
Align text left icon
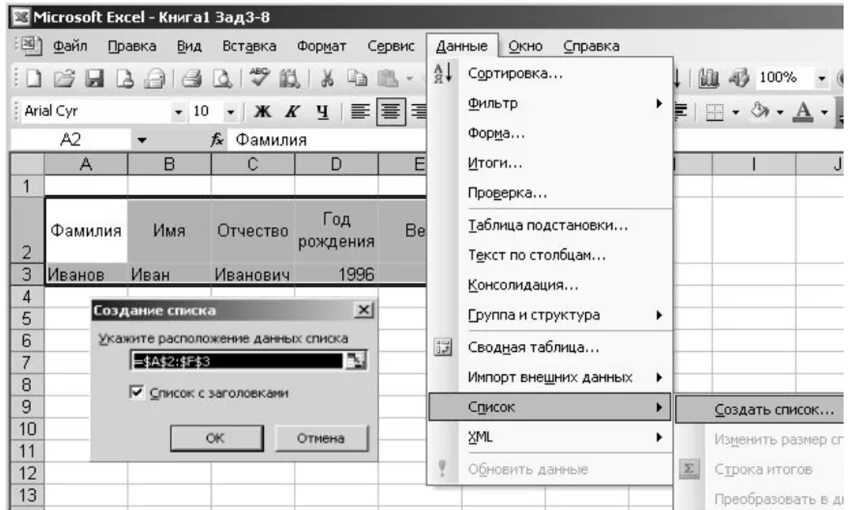click(x=360, y=111)
